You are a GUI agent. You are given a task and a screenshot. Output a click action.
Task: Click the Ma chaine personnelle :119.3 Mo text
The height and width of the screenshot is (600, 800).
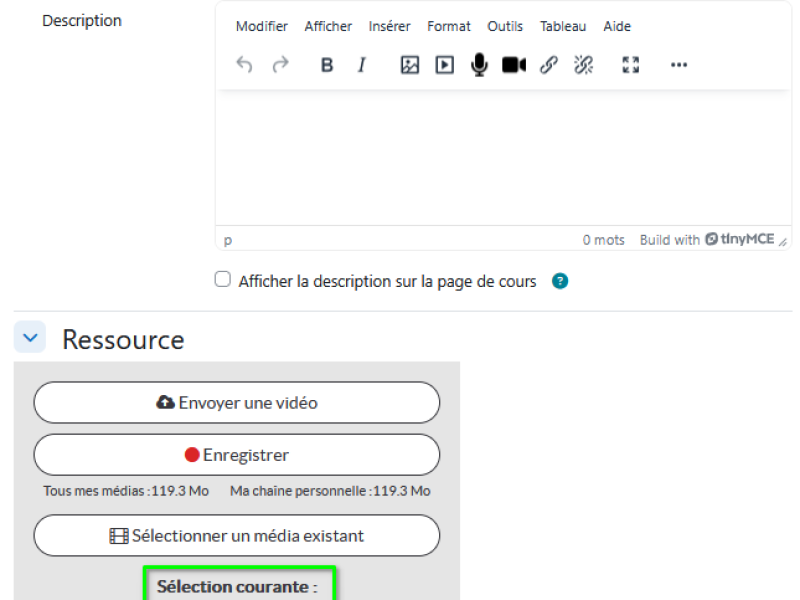(330, 491)
